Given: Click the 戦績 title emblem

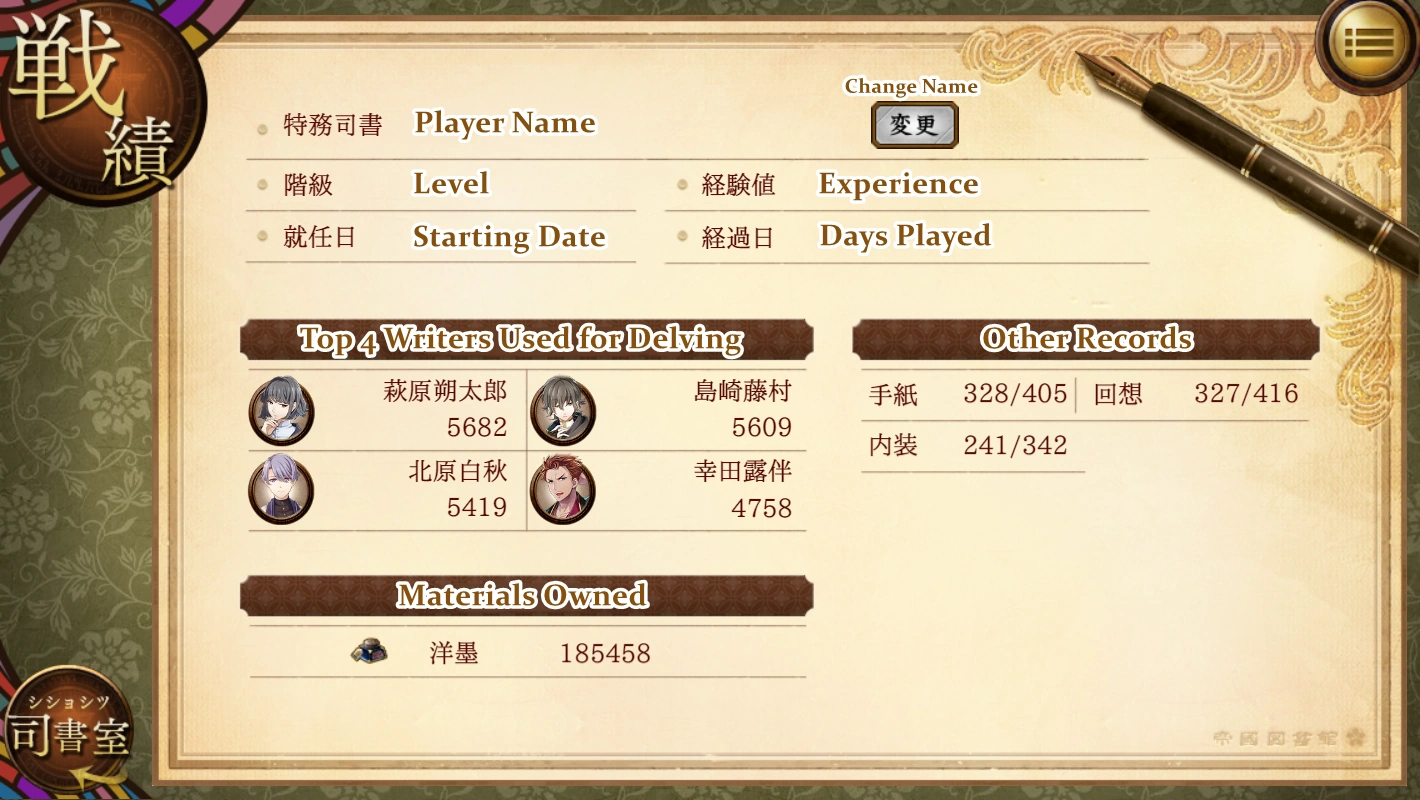Looking at the screenshot, I should (100, 100).
